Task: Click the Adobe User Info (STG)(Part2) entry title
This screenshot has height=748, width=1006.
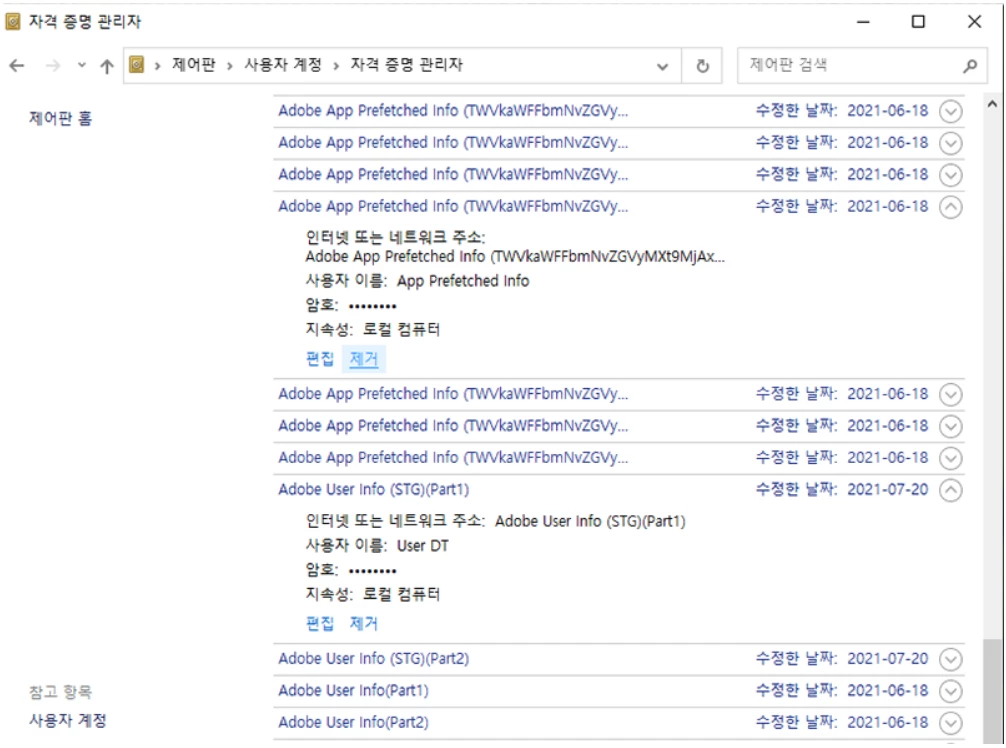Action: pyautogui.click(x=373, y=659)
